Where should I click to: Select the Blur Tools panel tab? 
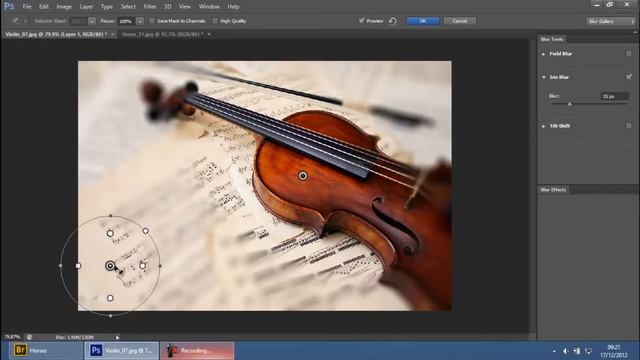552,39
